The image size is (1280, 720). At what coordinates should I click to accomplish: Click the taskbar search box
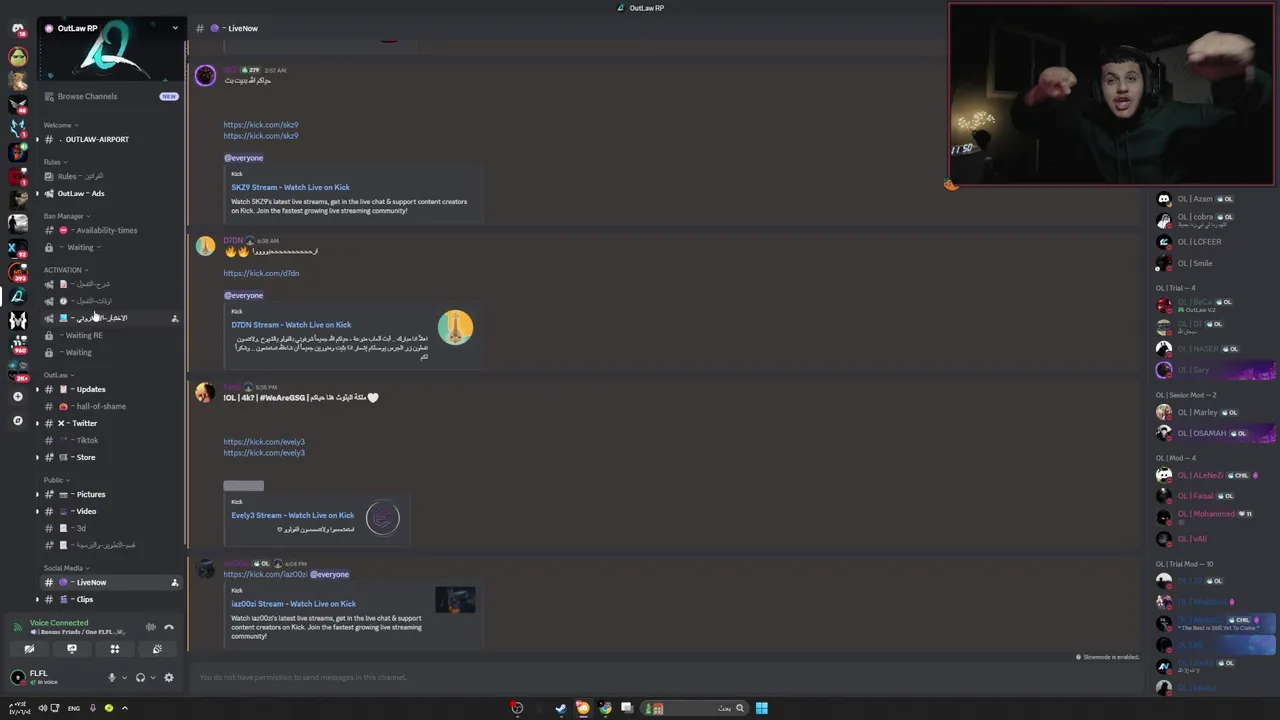pyautogui.click(x=695, y=708)
